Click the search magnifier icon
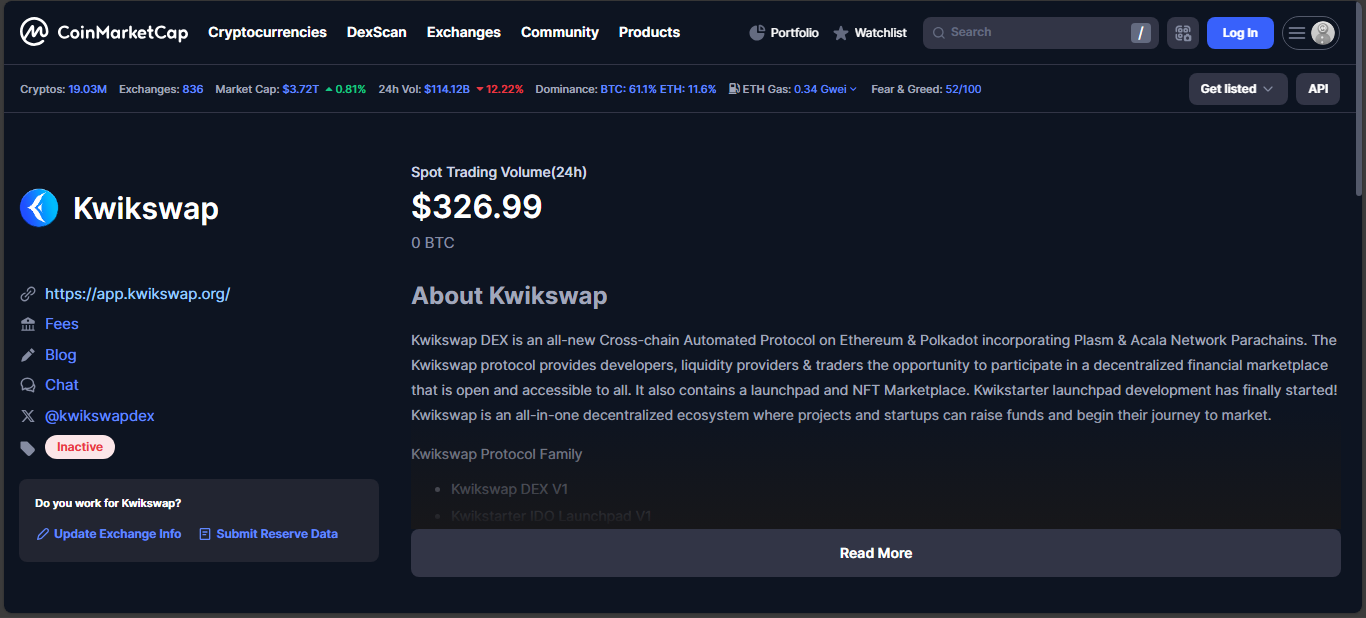Image resolution: width=1366 pixels, height=618 pixels. pyautogui.click(x=939, y=33)
